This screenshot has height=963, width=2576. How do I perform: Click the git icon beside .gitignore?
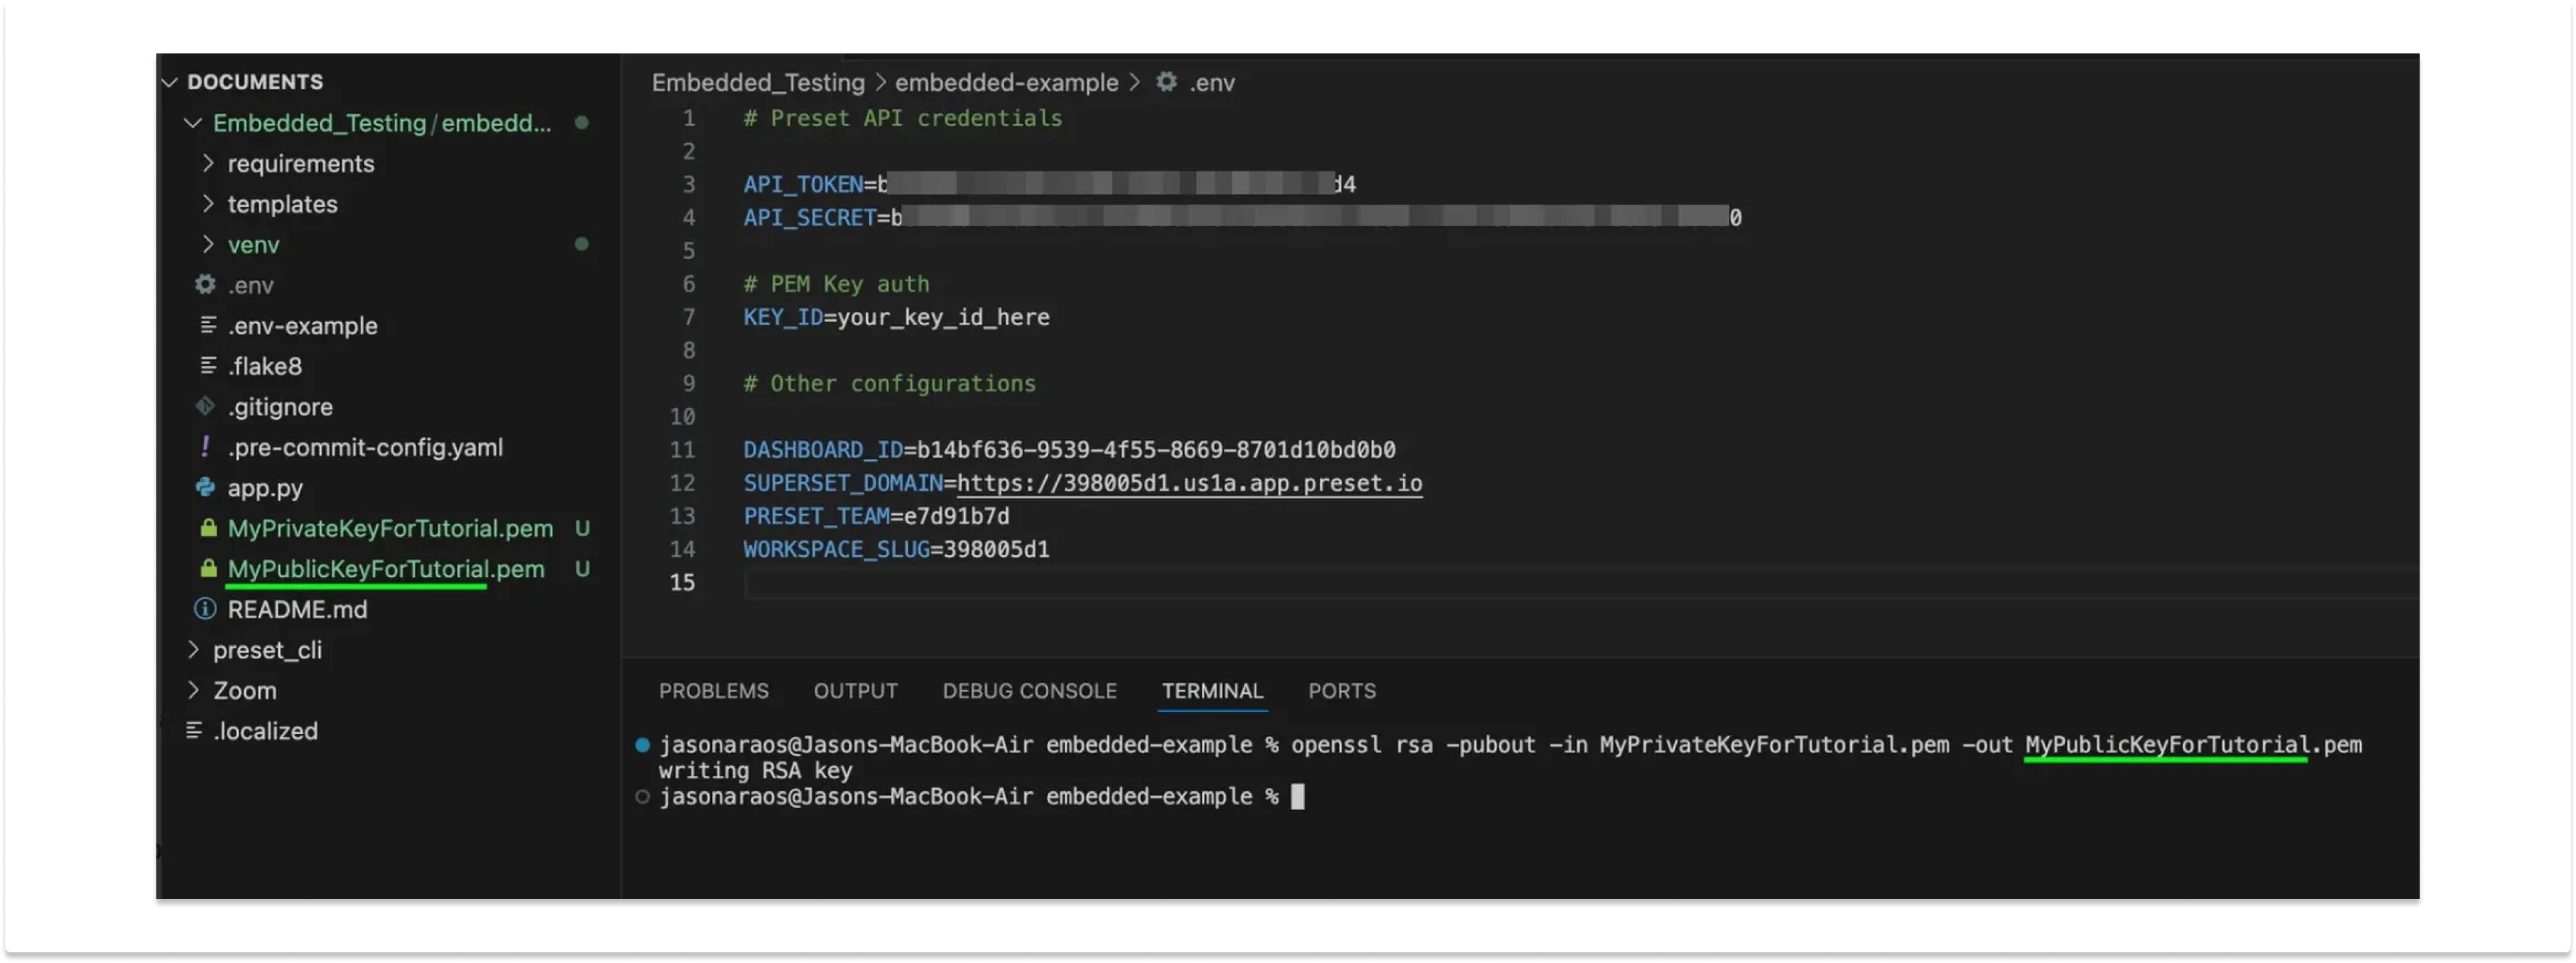[x=205, y=407]
